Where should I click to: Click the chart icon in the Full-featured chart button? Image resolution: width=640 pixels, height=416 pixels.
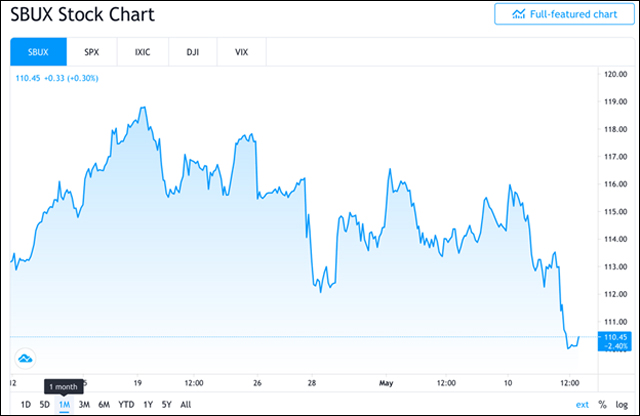(x=519, y=14)
